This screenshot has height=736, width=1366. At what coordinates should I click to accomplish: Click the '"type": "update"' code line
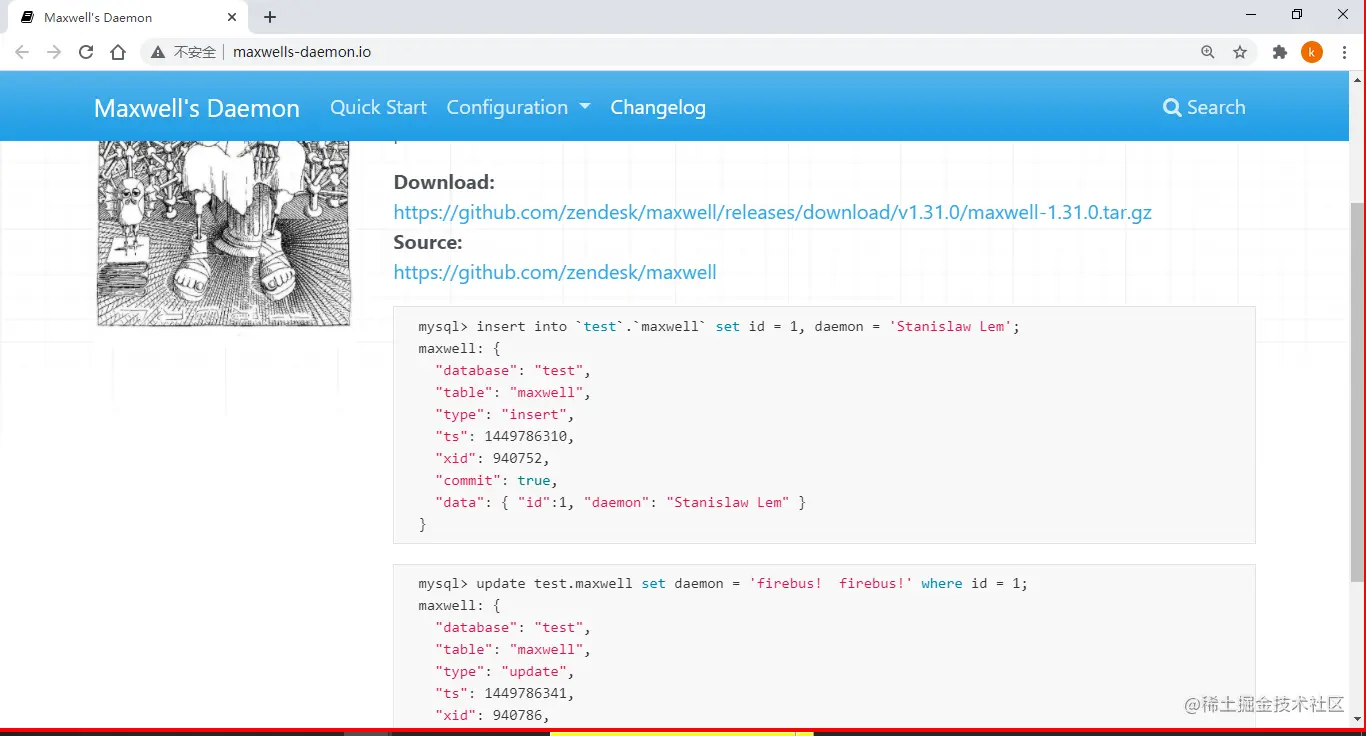(505, 671)
